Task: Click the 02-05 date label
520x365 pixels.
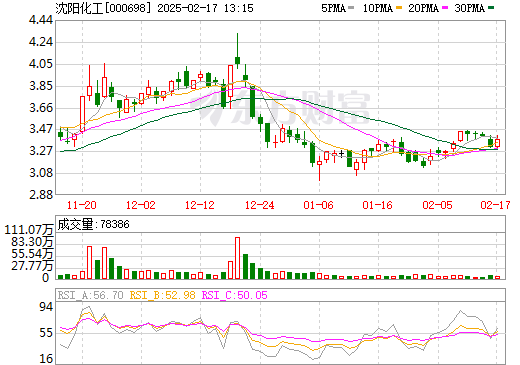Action: coord(437,205)
